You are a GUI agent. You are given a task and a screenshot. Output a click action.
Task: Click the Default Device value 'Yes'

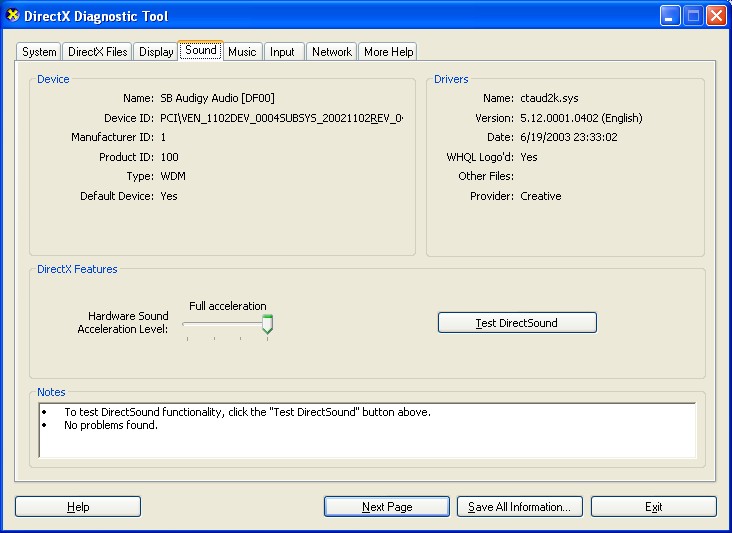(x=169, y=196)
